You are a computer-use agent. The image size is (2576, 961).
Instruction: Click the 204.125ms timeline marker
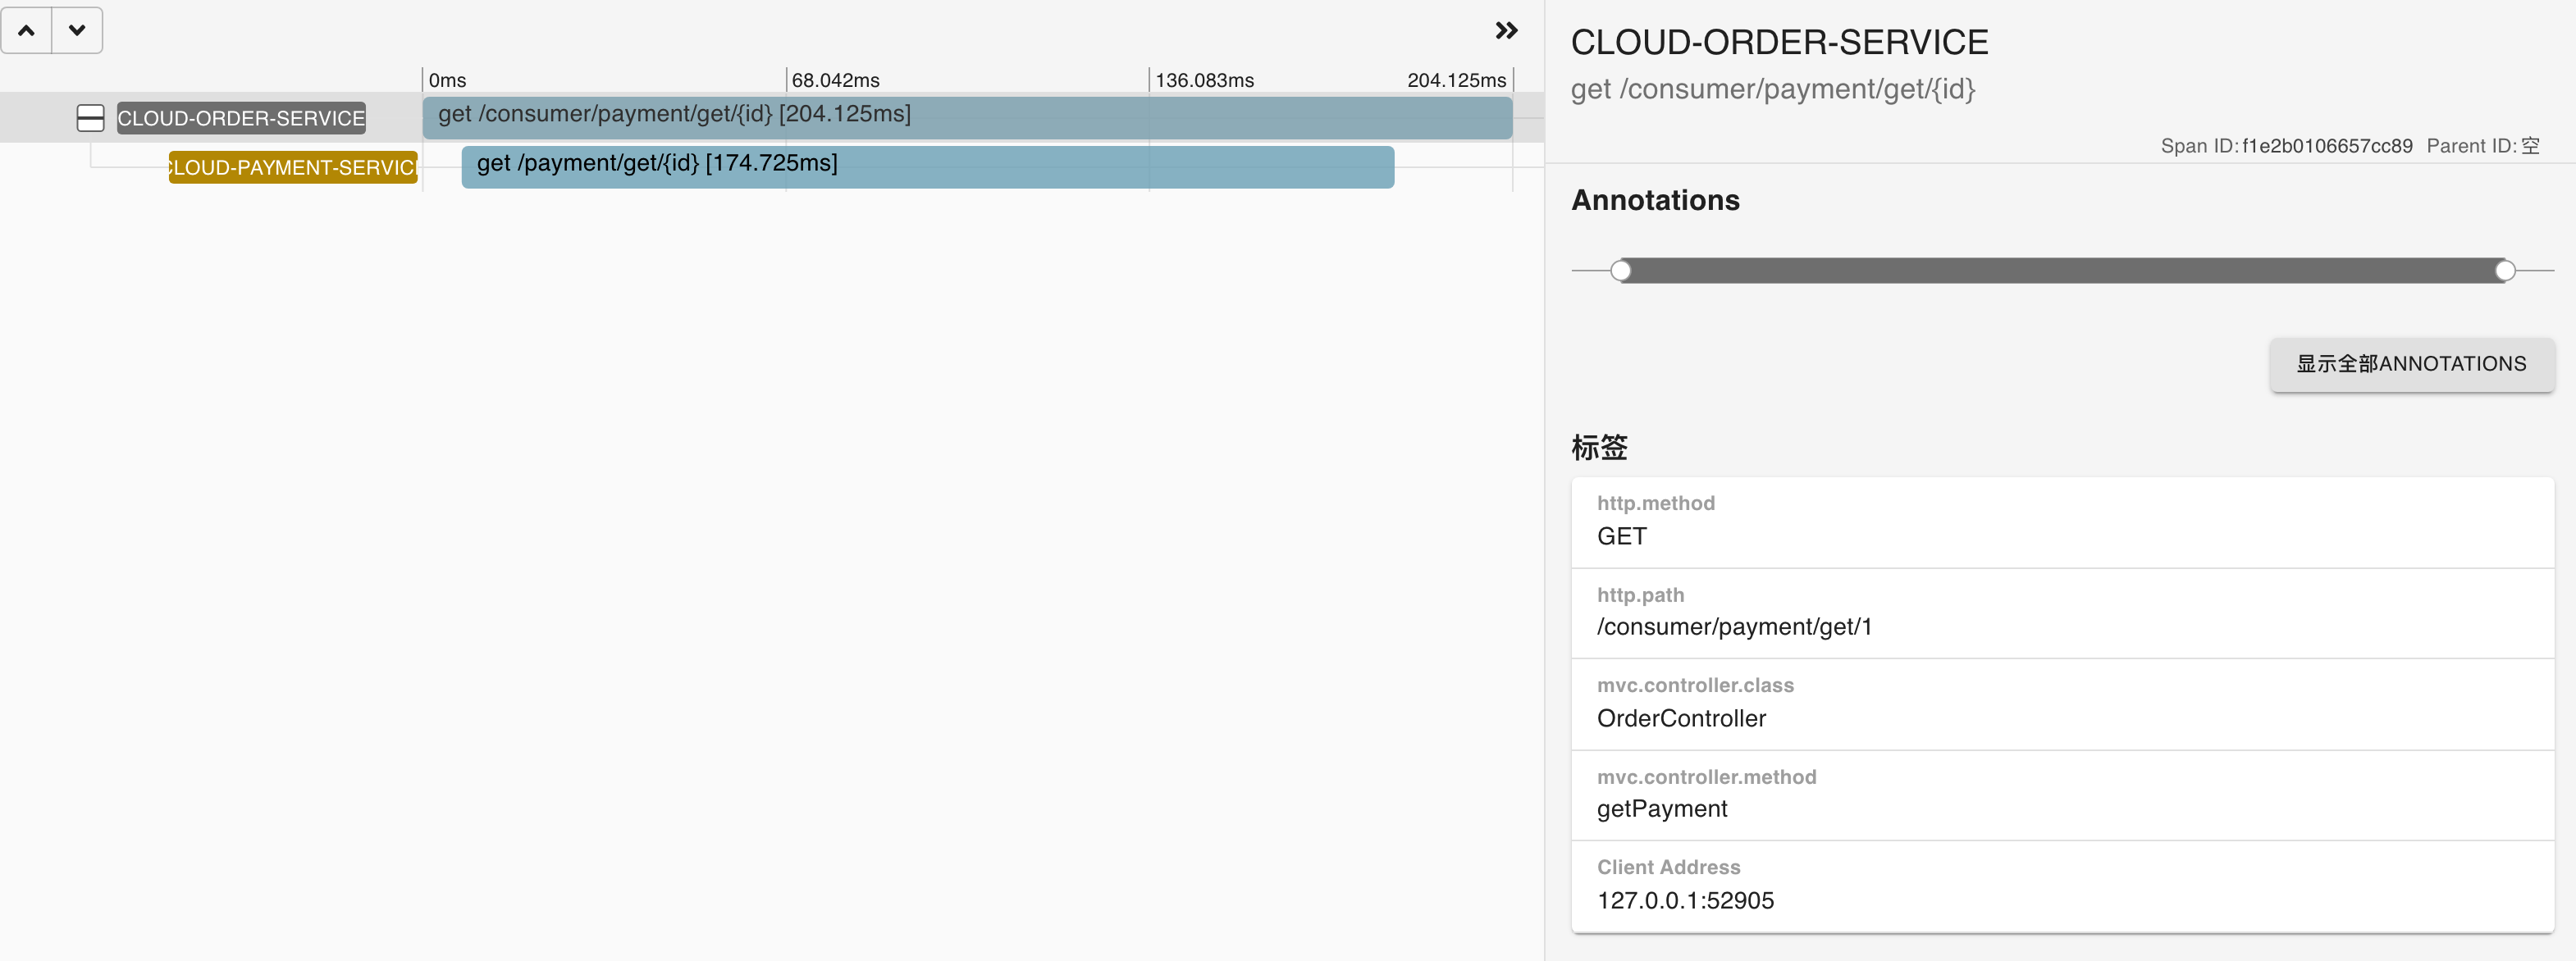coord(1455,80)
